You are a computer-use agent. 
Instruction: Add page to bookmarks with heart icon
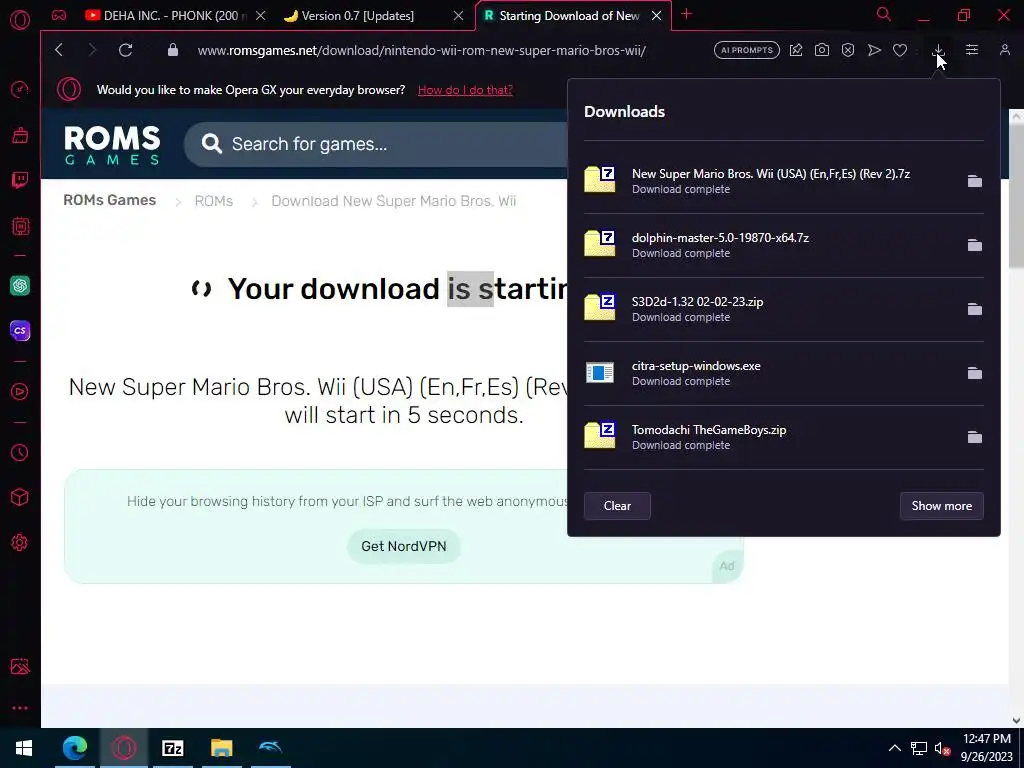pos(900,50)
